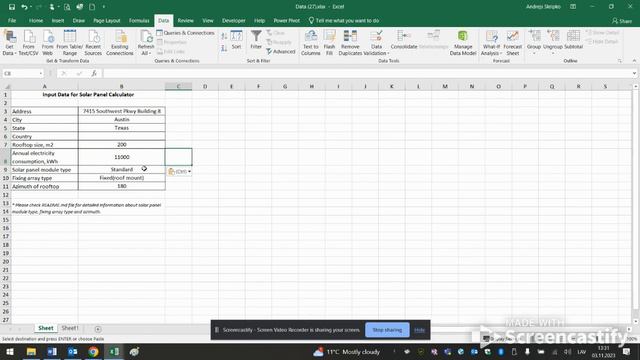Click Remove Duplicates
Image resolution: width=640 pixels, height=360 pixels.
coord(350,42)
